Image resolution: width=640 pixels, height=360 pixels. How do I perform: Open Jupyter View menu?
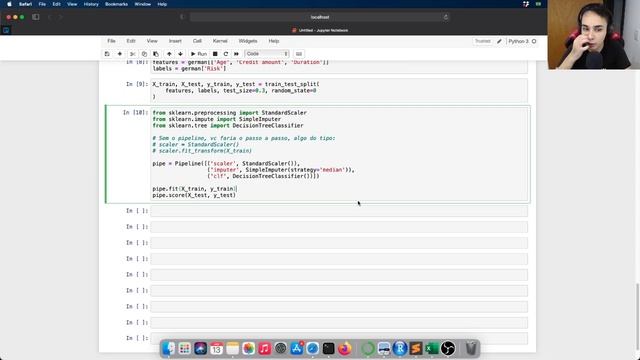[152, 41]
